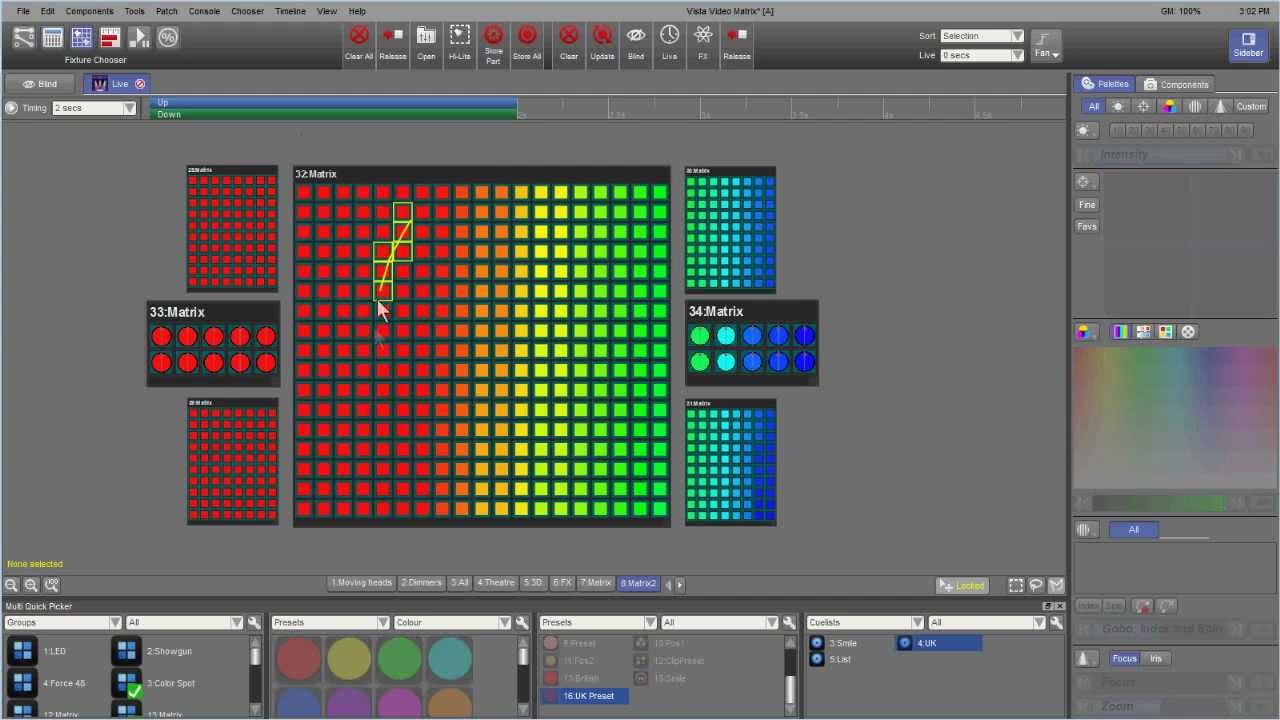Toggle Focus in the beam section
Screen dimensions: 1280x720
pos(1124,658)
